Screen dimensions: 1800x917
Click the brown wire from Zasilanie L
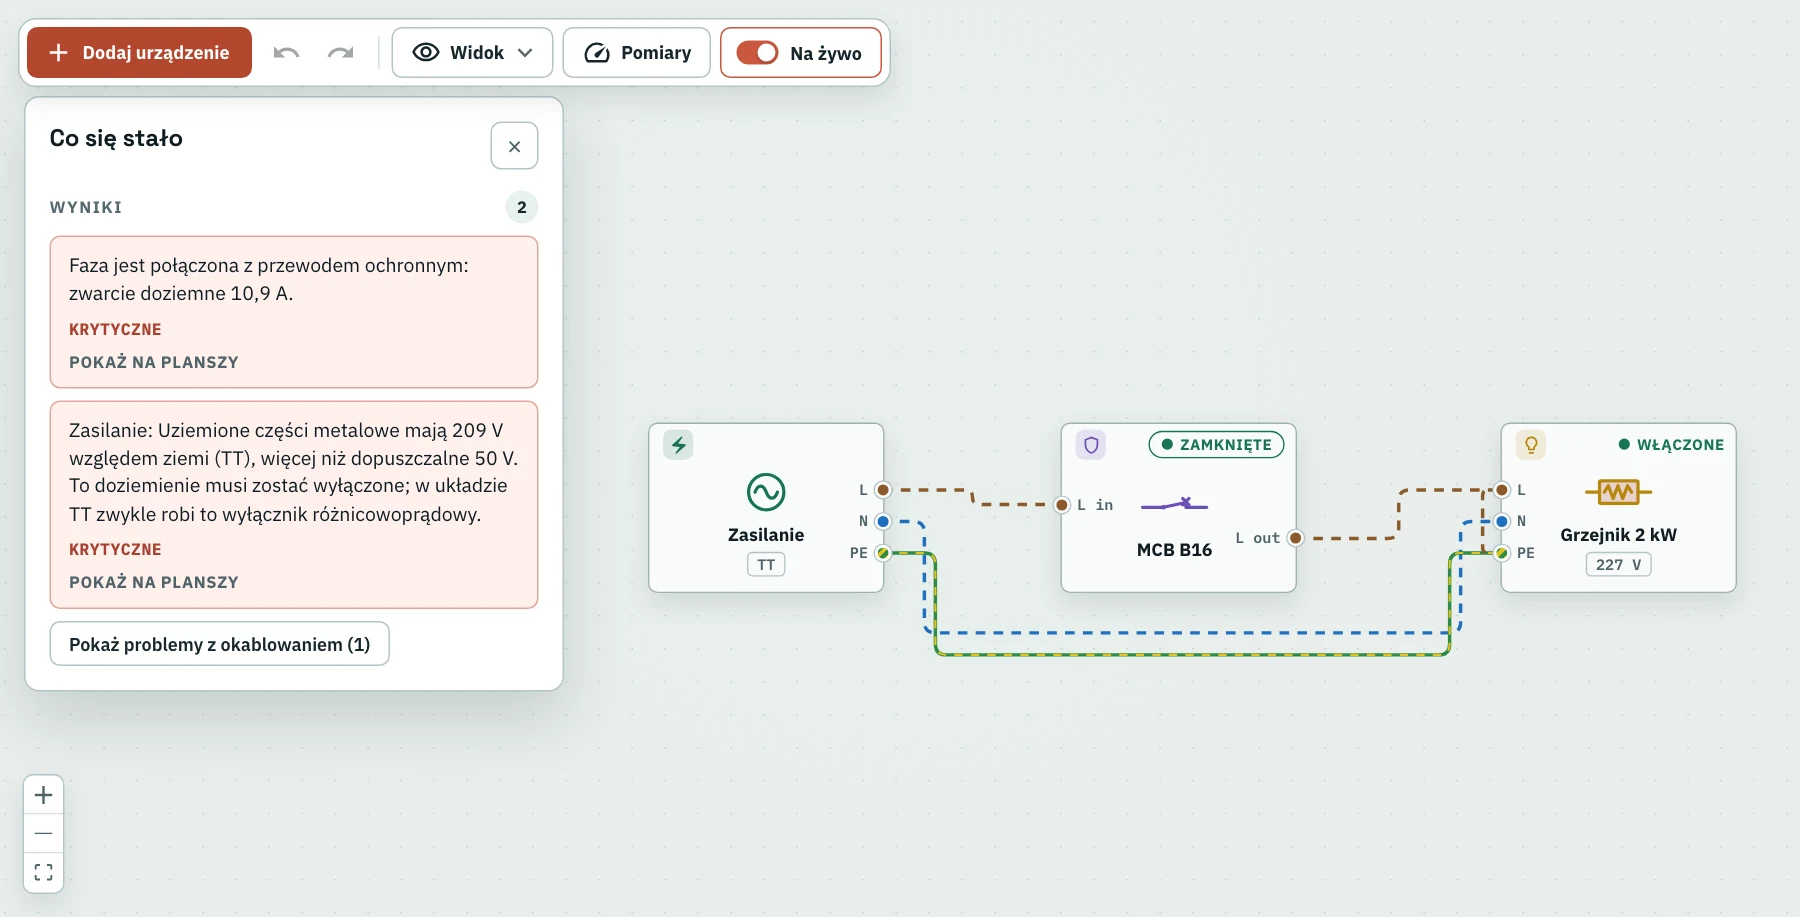[x=972, y=497]
